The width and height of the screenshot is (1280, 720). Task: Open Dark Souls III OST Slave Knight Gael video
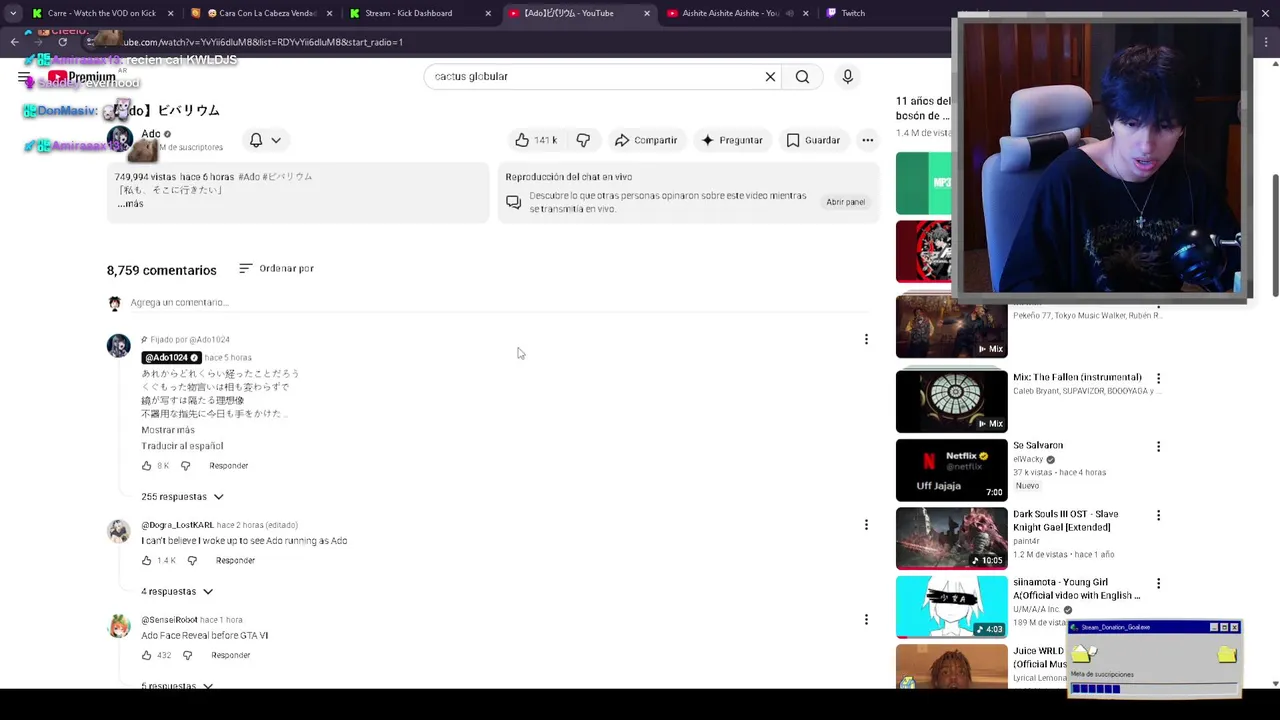tap(951, 538)
